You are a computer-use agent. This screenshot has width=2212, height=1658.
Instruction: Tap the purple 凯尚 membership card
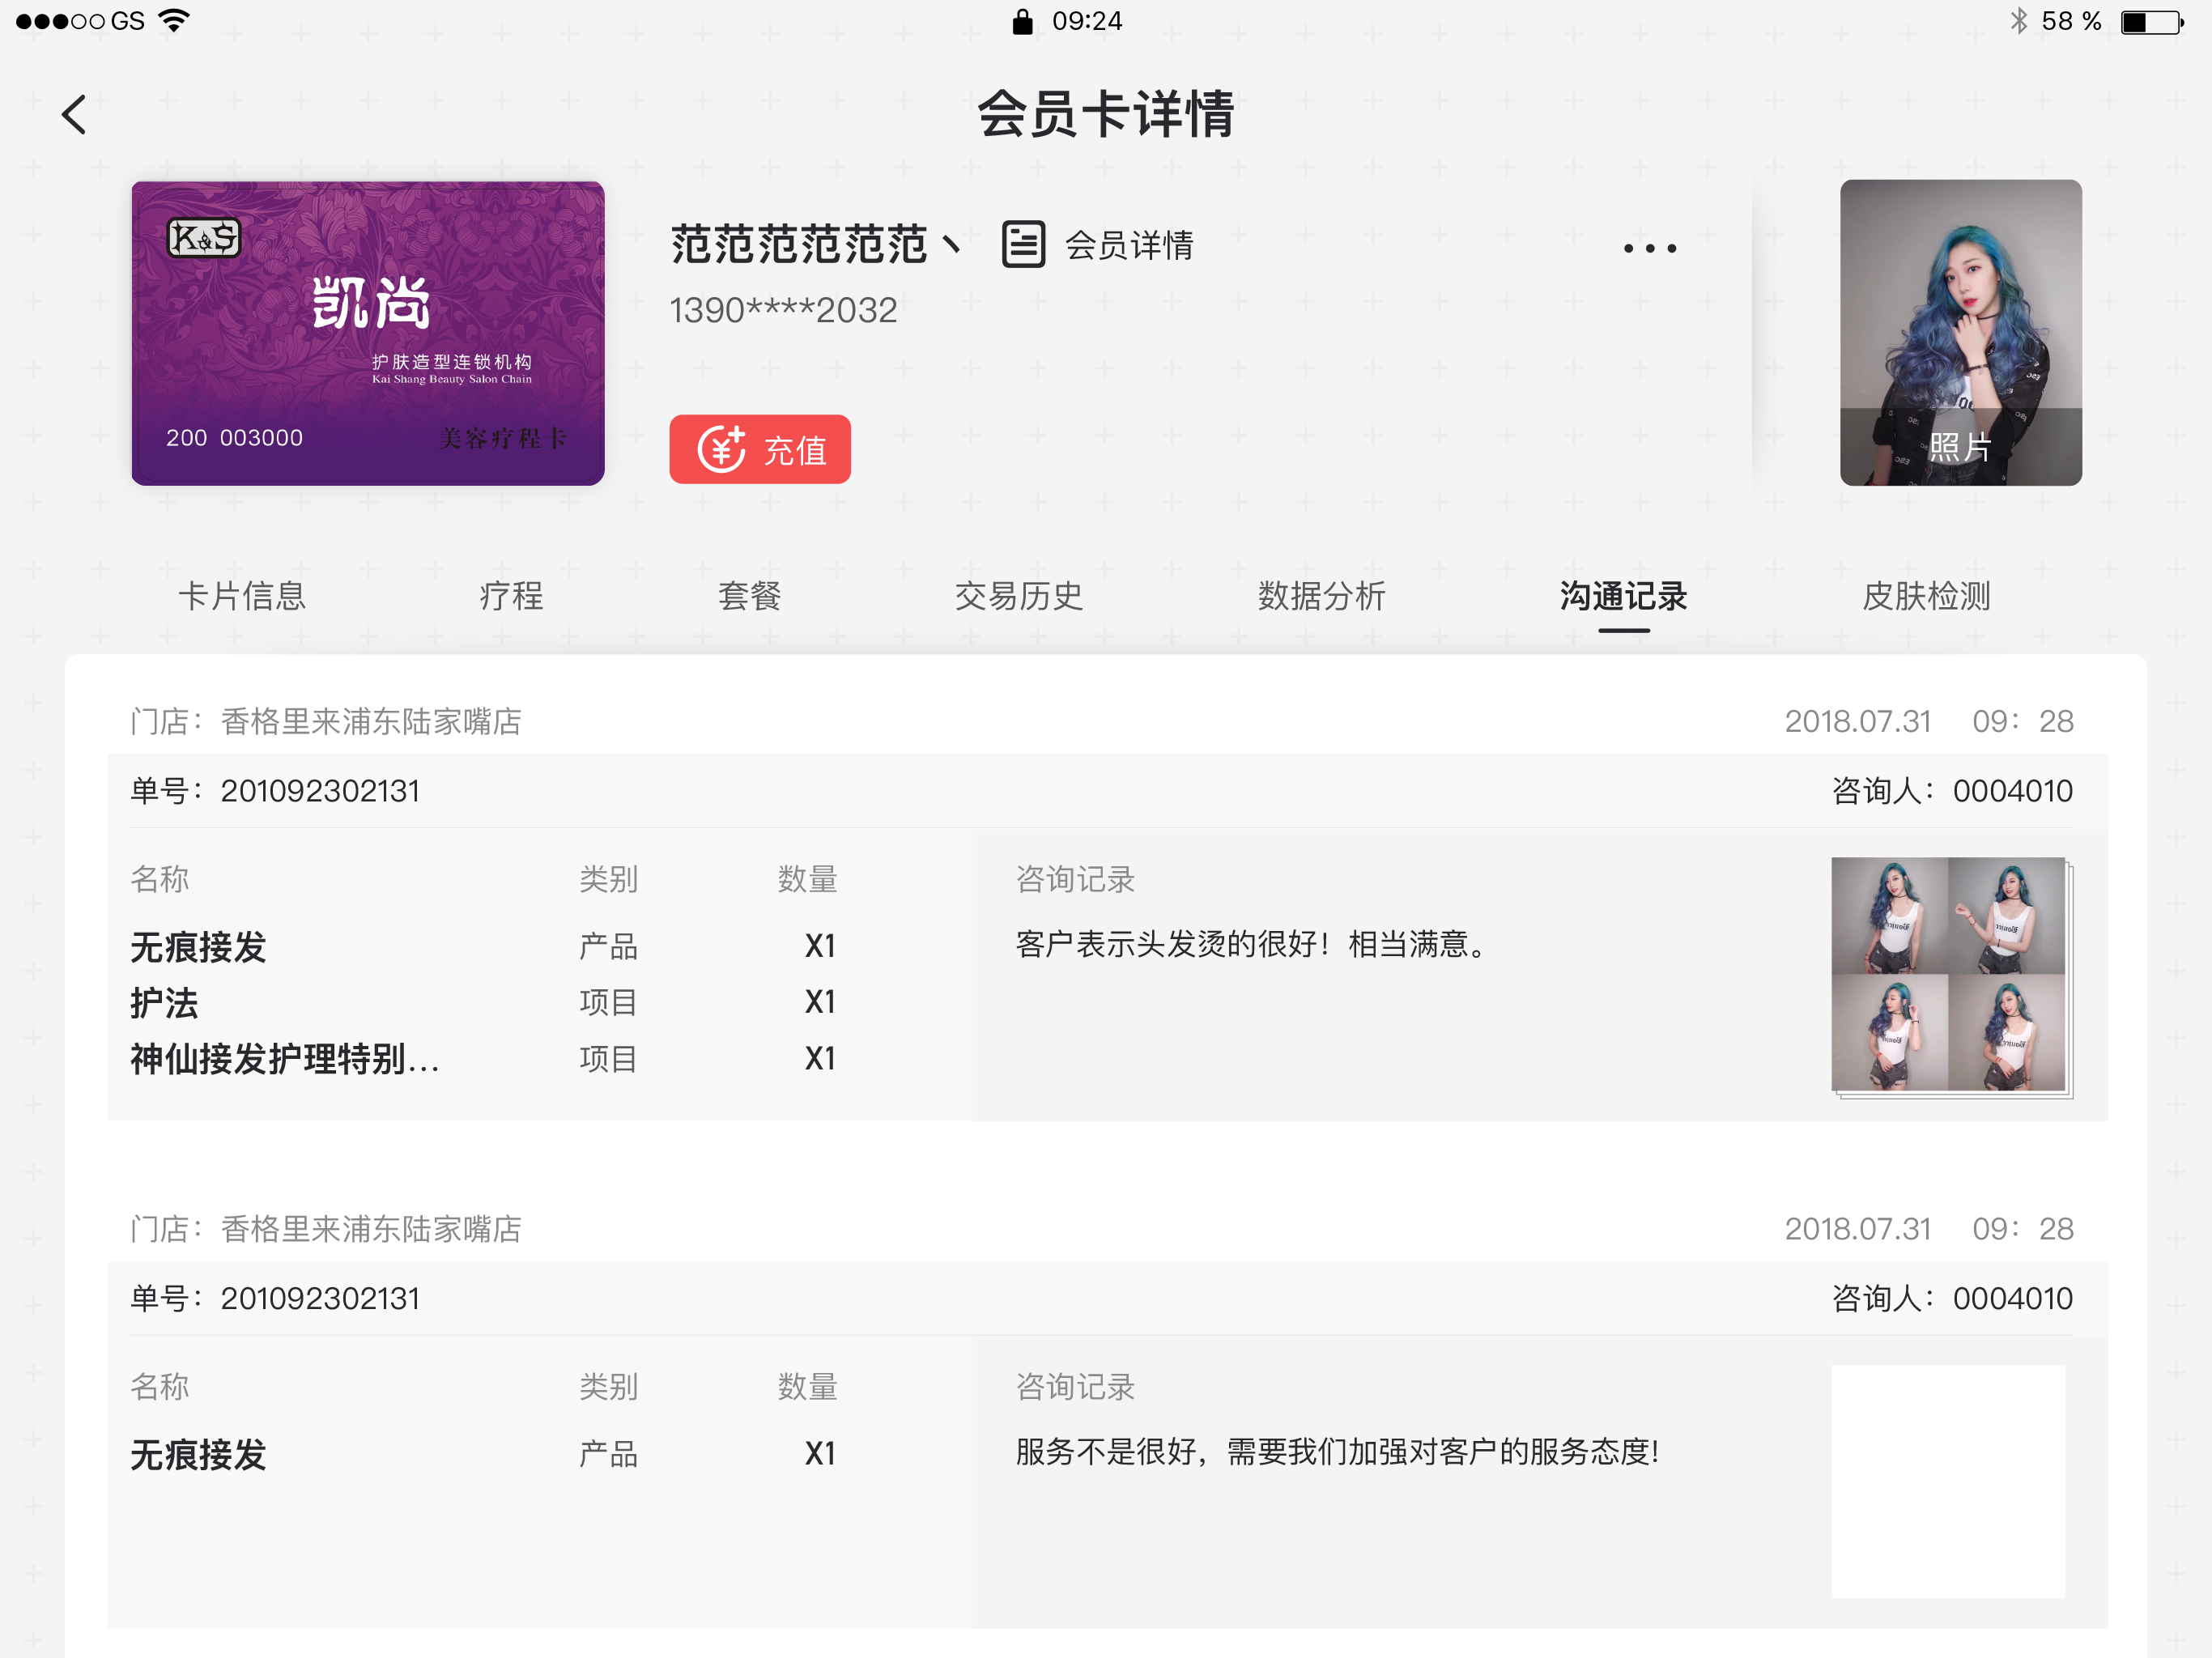368,333
